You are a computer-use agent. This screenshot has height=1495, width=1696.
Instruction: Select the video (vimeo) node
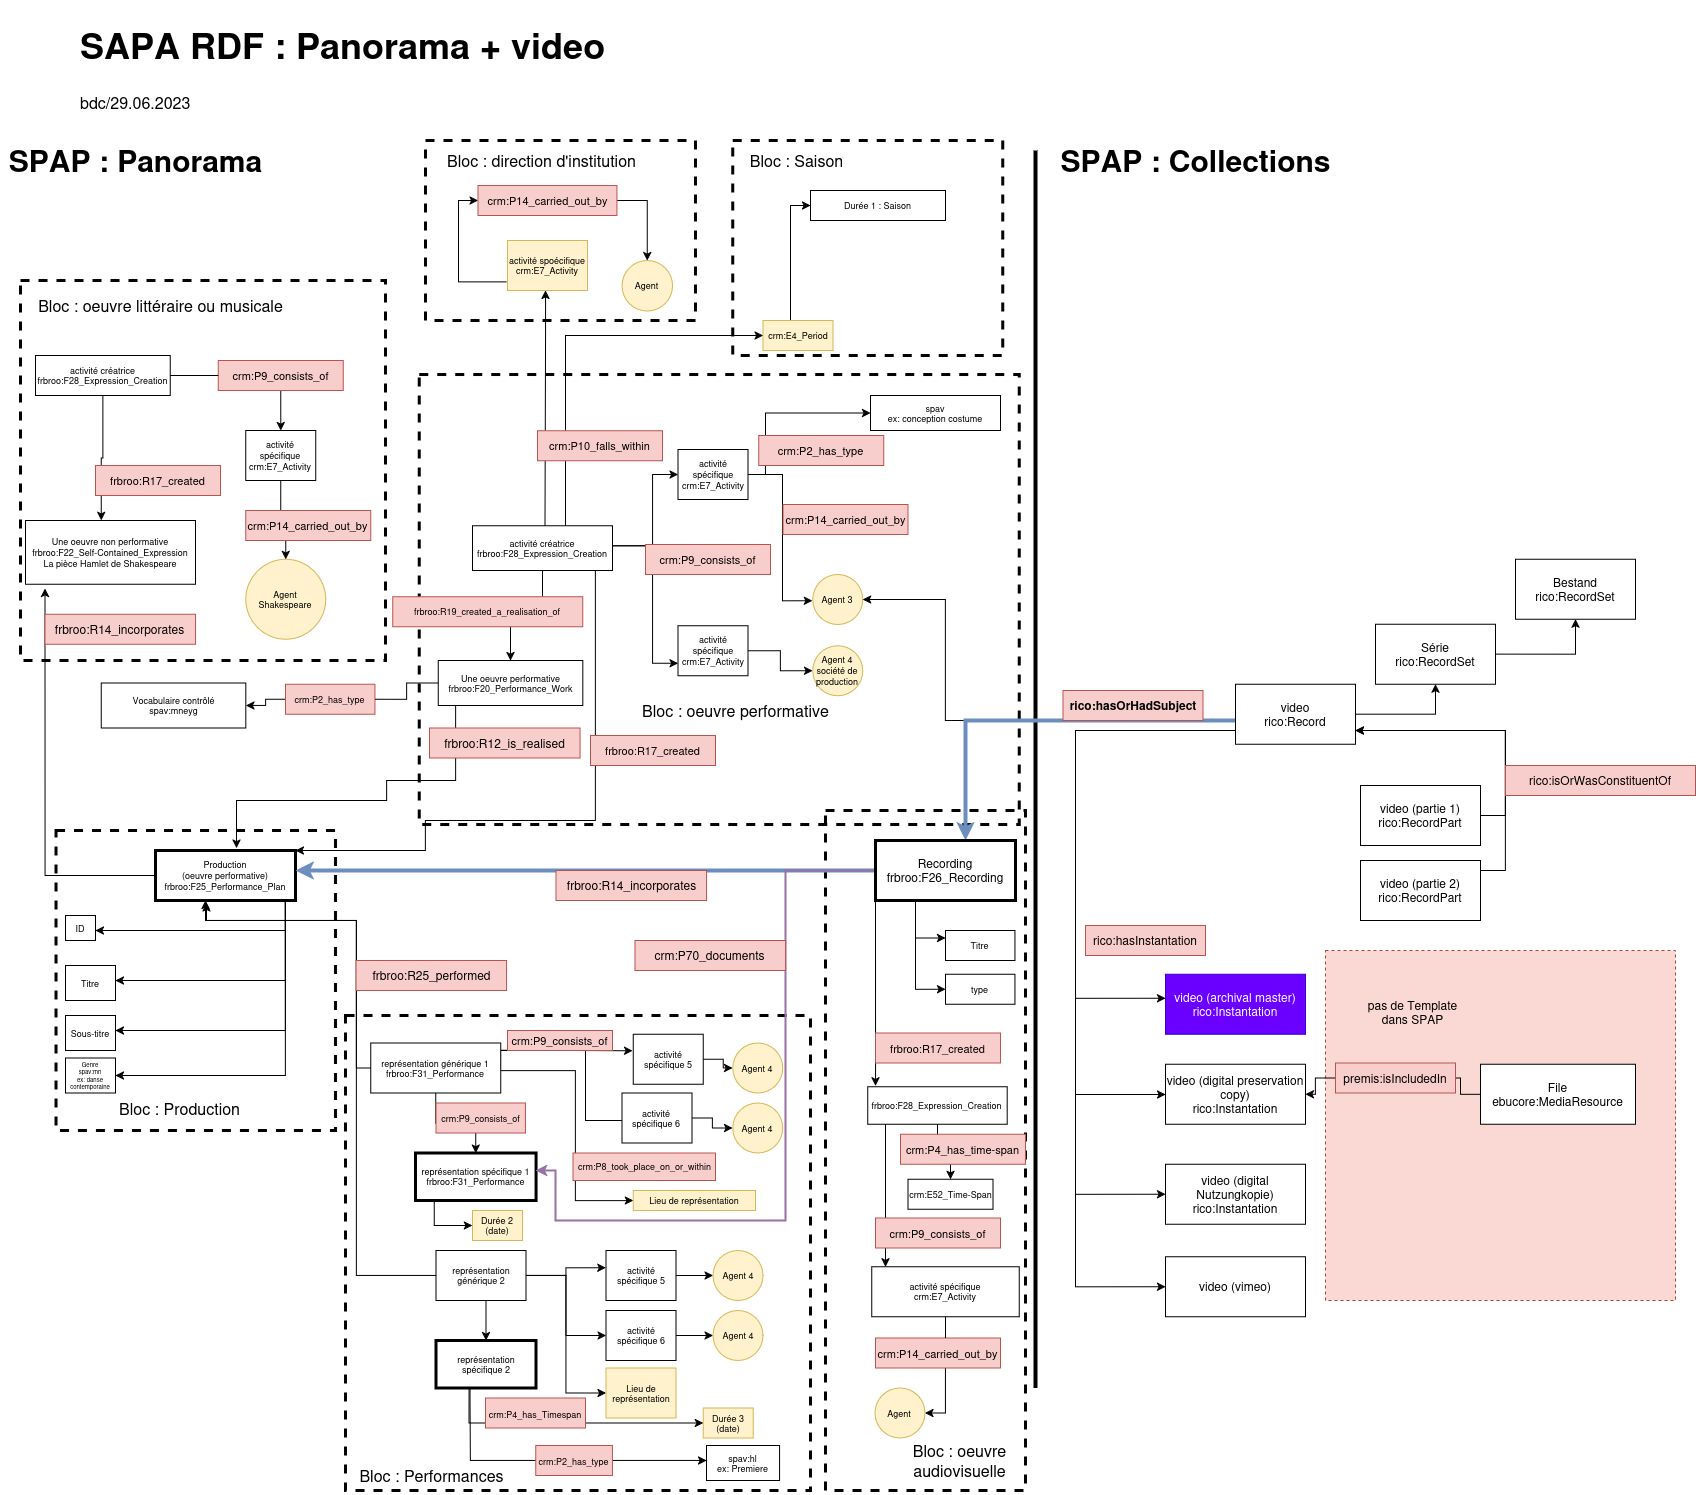pyautogui.click(x=1235, y=1286)
